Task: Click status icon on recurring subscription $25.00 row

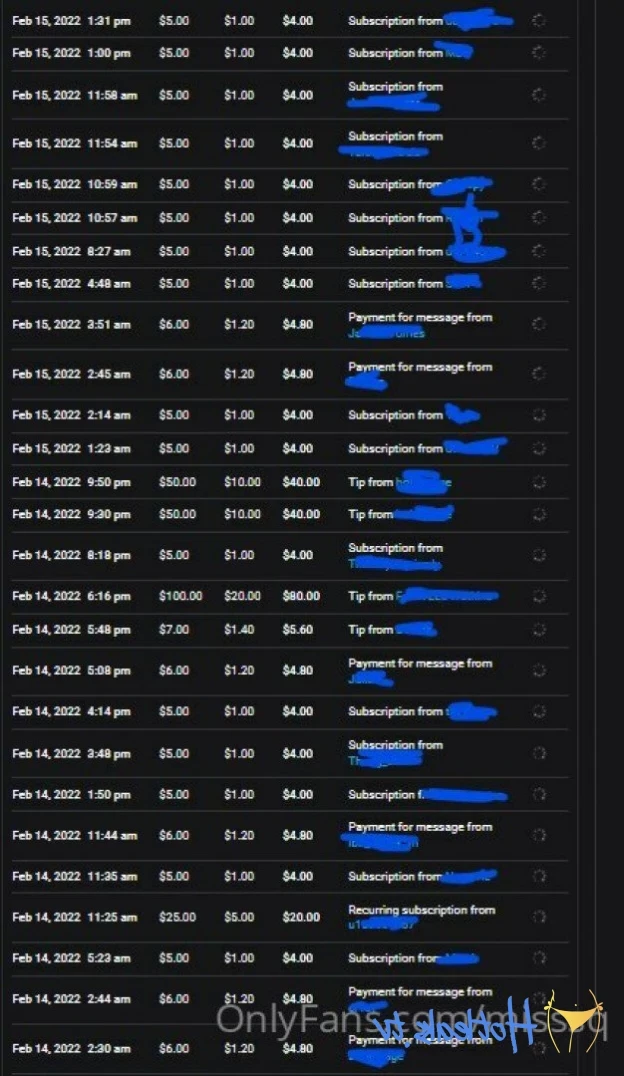Action: click(x=539, y=917)
